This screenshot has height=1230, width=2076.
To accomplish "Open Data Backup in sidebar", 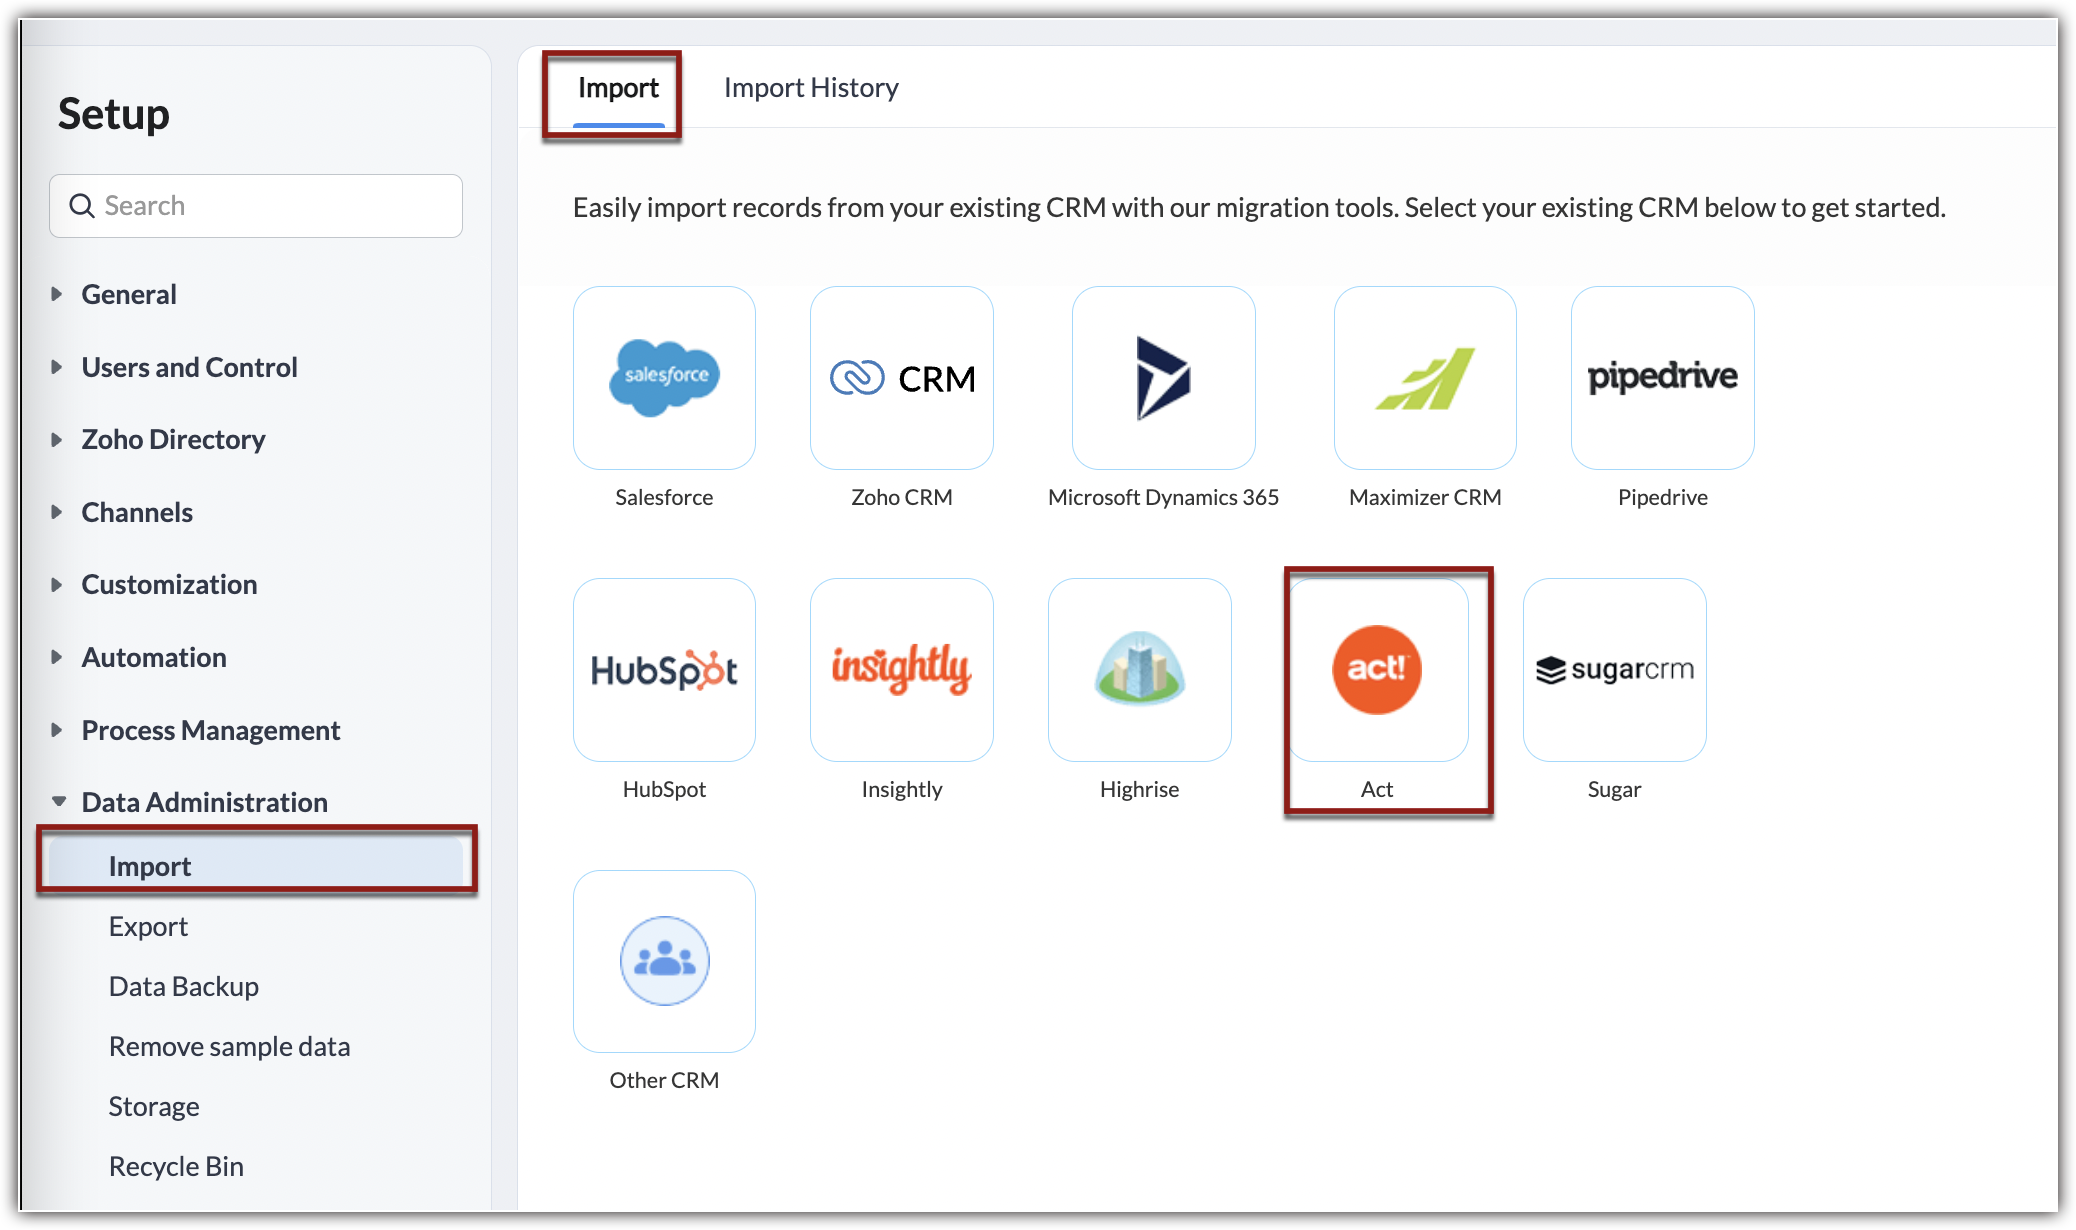I will pyautogui.click(x=184, y=986).
